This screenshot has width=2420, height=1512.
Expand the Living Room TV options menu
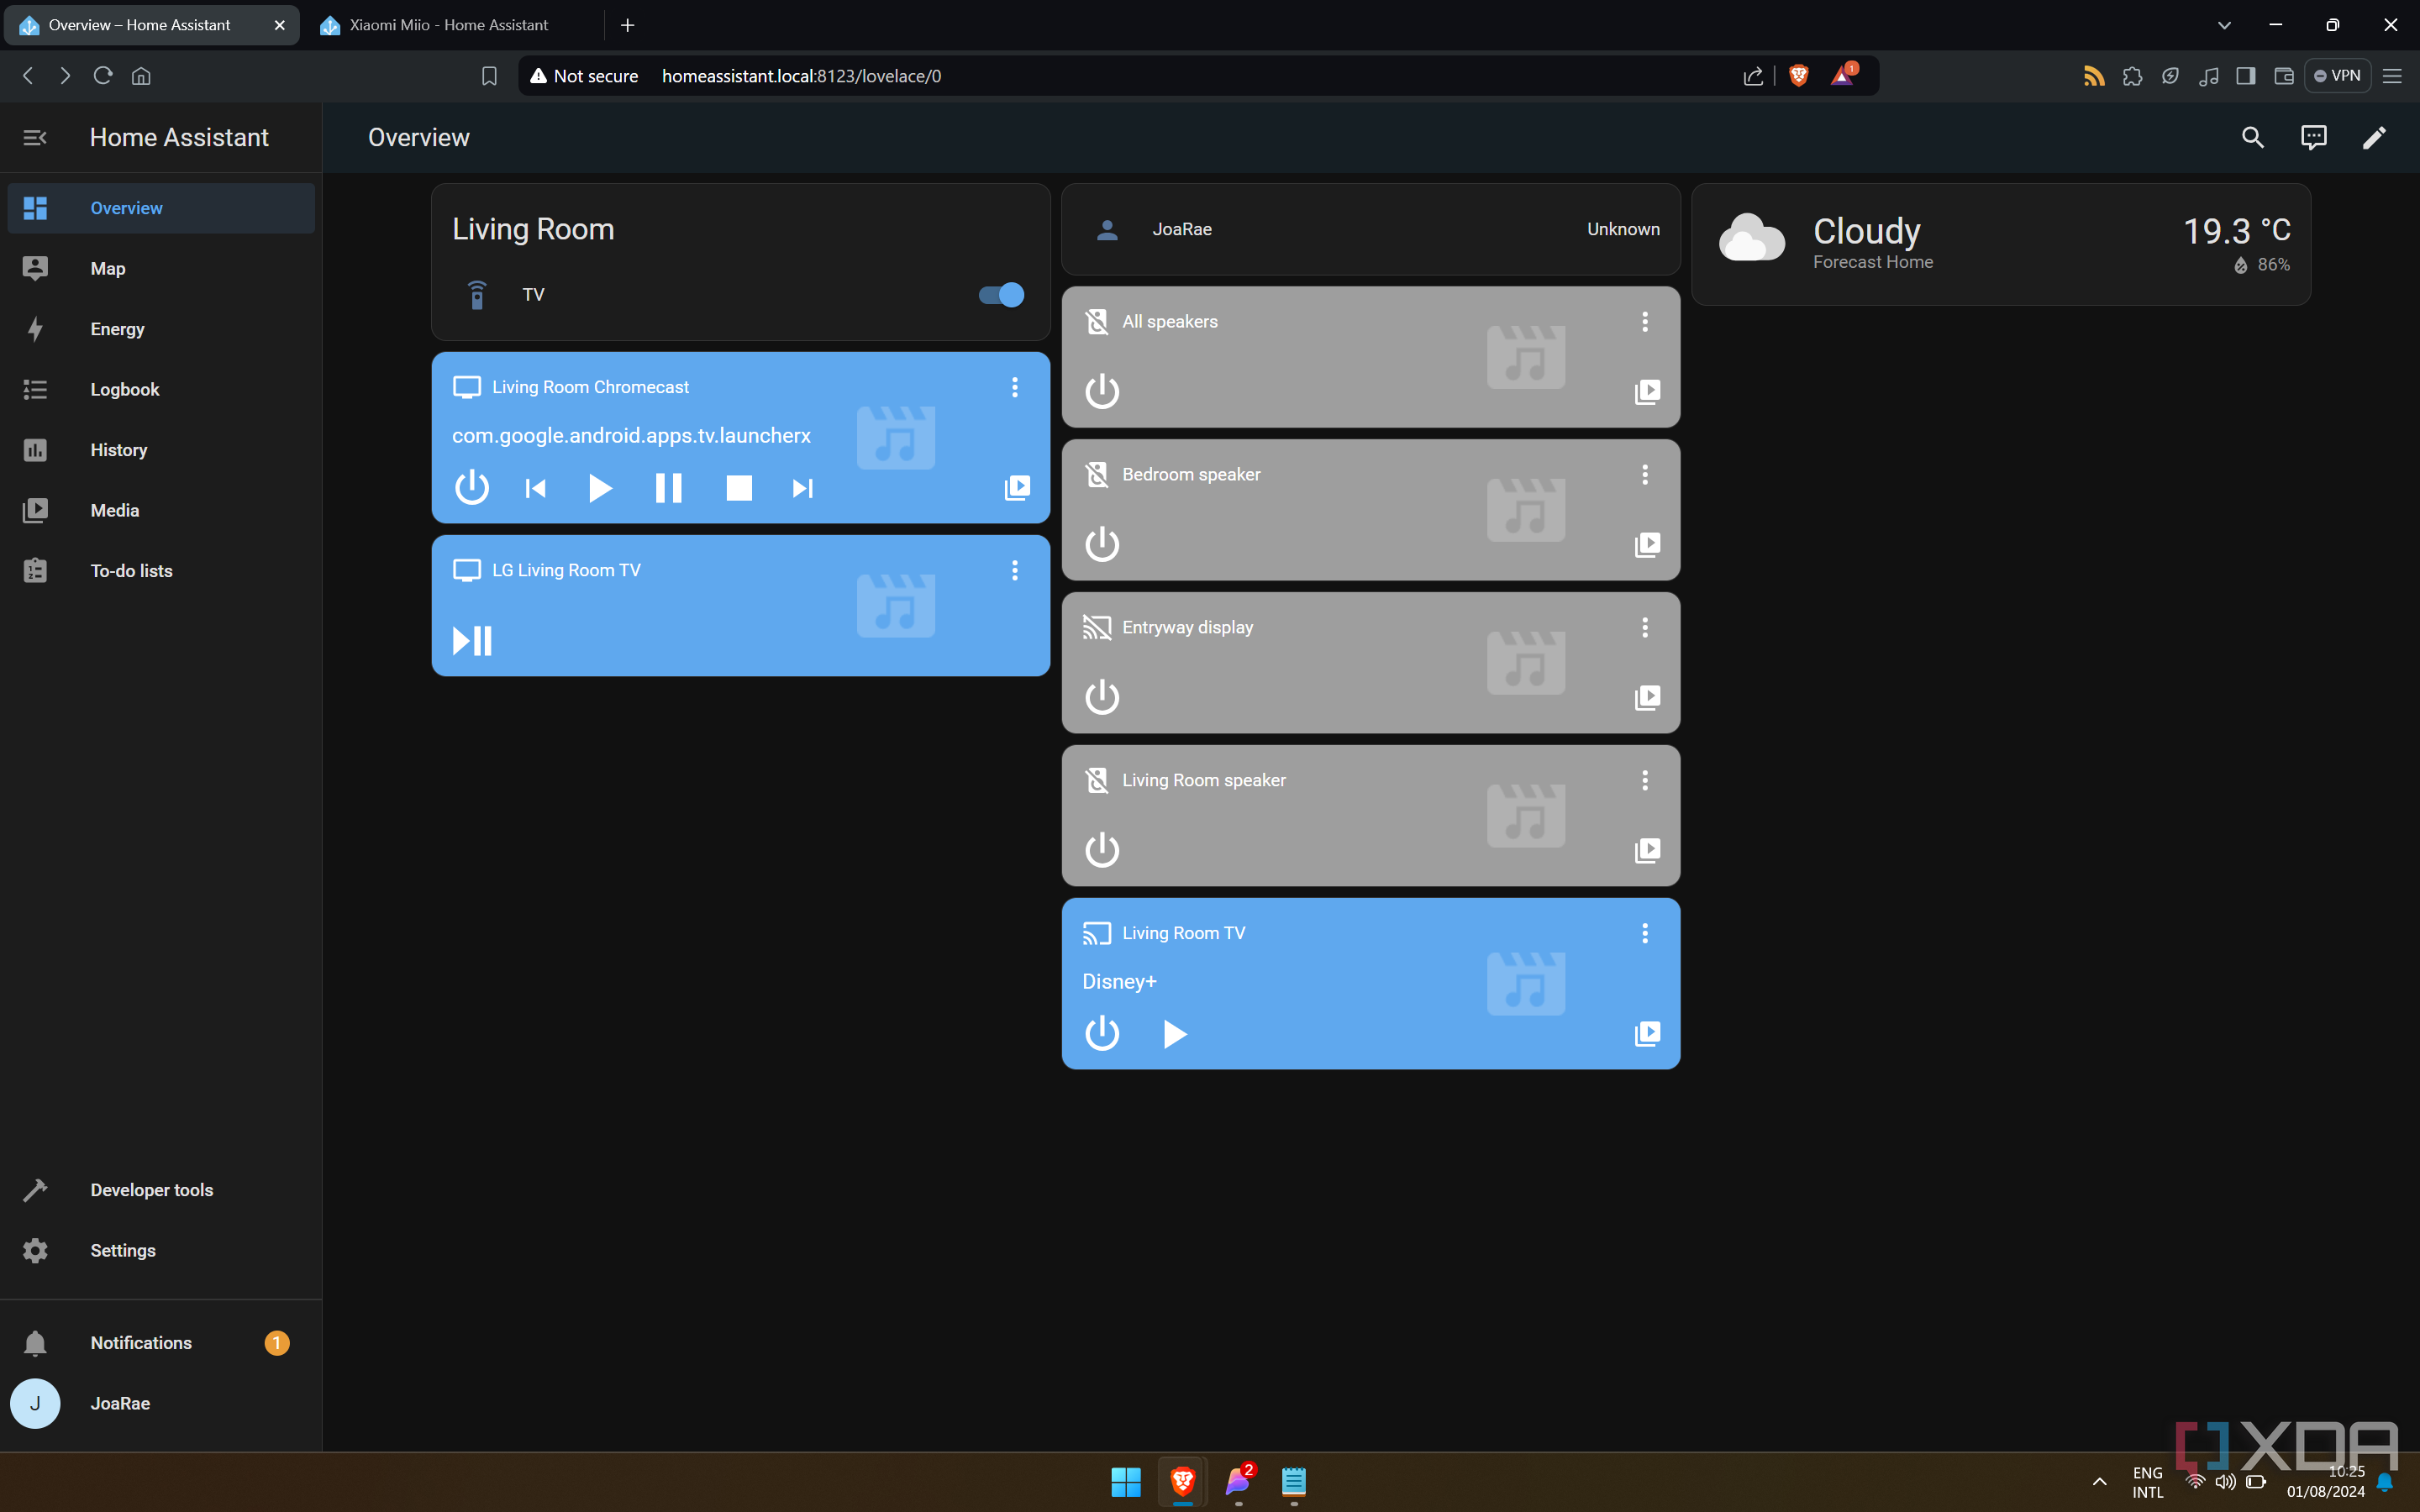1644,932
